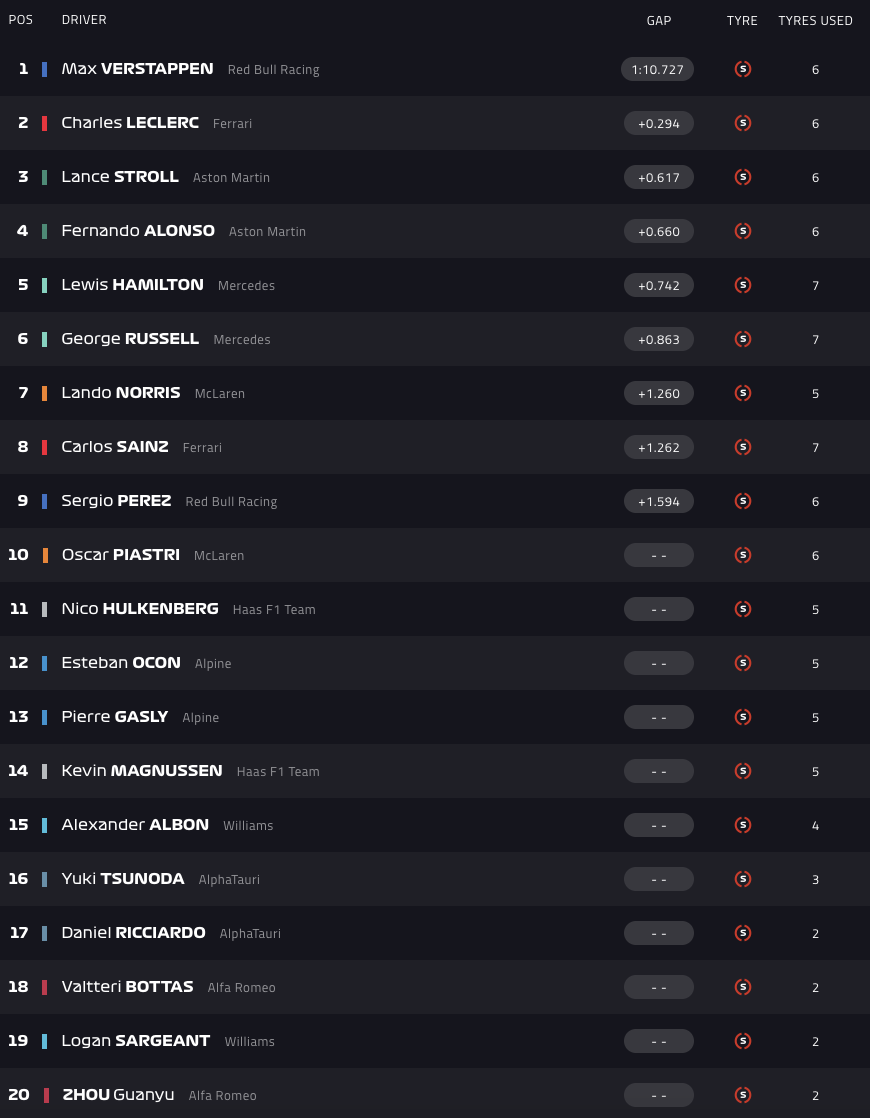Click the soft tyre icon in Bottas's row

tap(742, 987)
